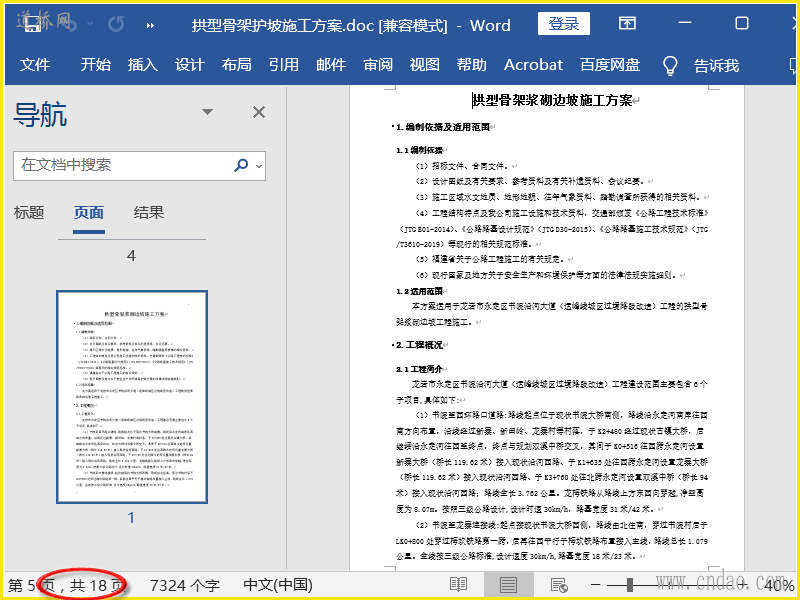The height and width of the screenshot is (600, 800).
Task: Close the 导航 navigation pane
Action: (x=259, y=112)
